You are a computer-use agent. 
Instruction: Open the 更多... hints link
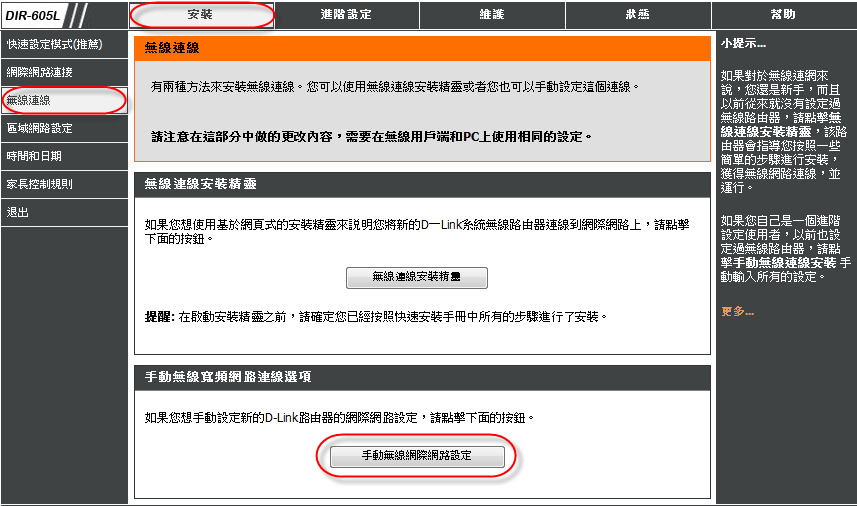(x=737, y=311)
